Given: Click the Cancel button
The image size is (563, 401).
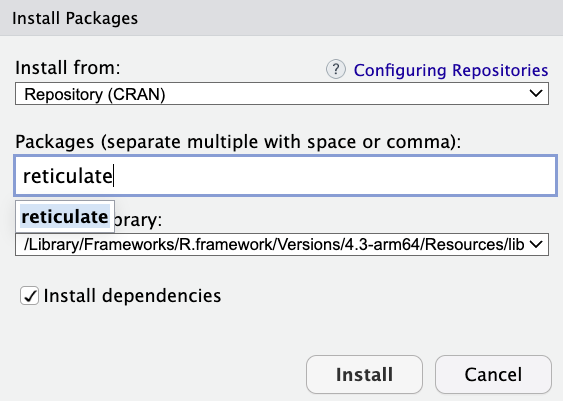Looking at the screenshot, I should [x=493, y=374].
